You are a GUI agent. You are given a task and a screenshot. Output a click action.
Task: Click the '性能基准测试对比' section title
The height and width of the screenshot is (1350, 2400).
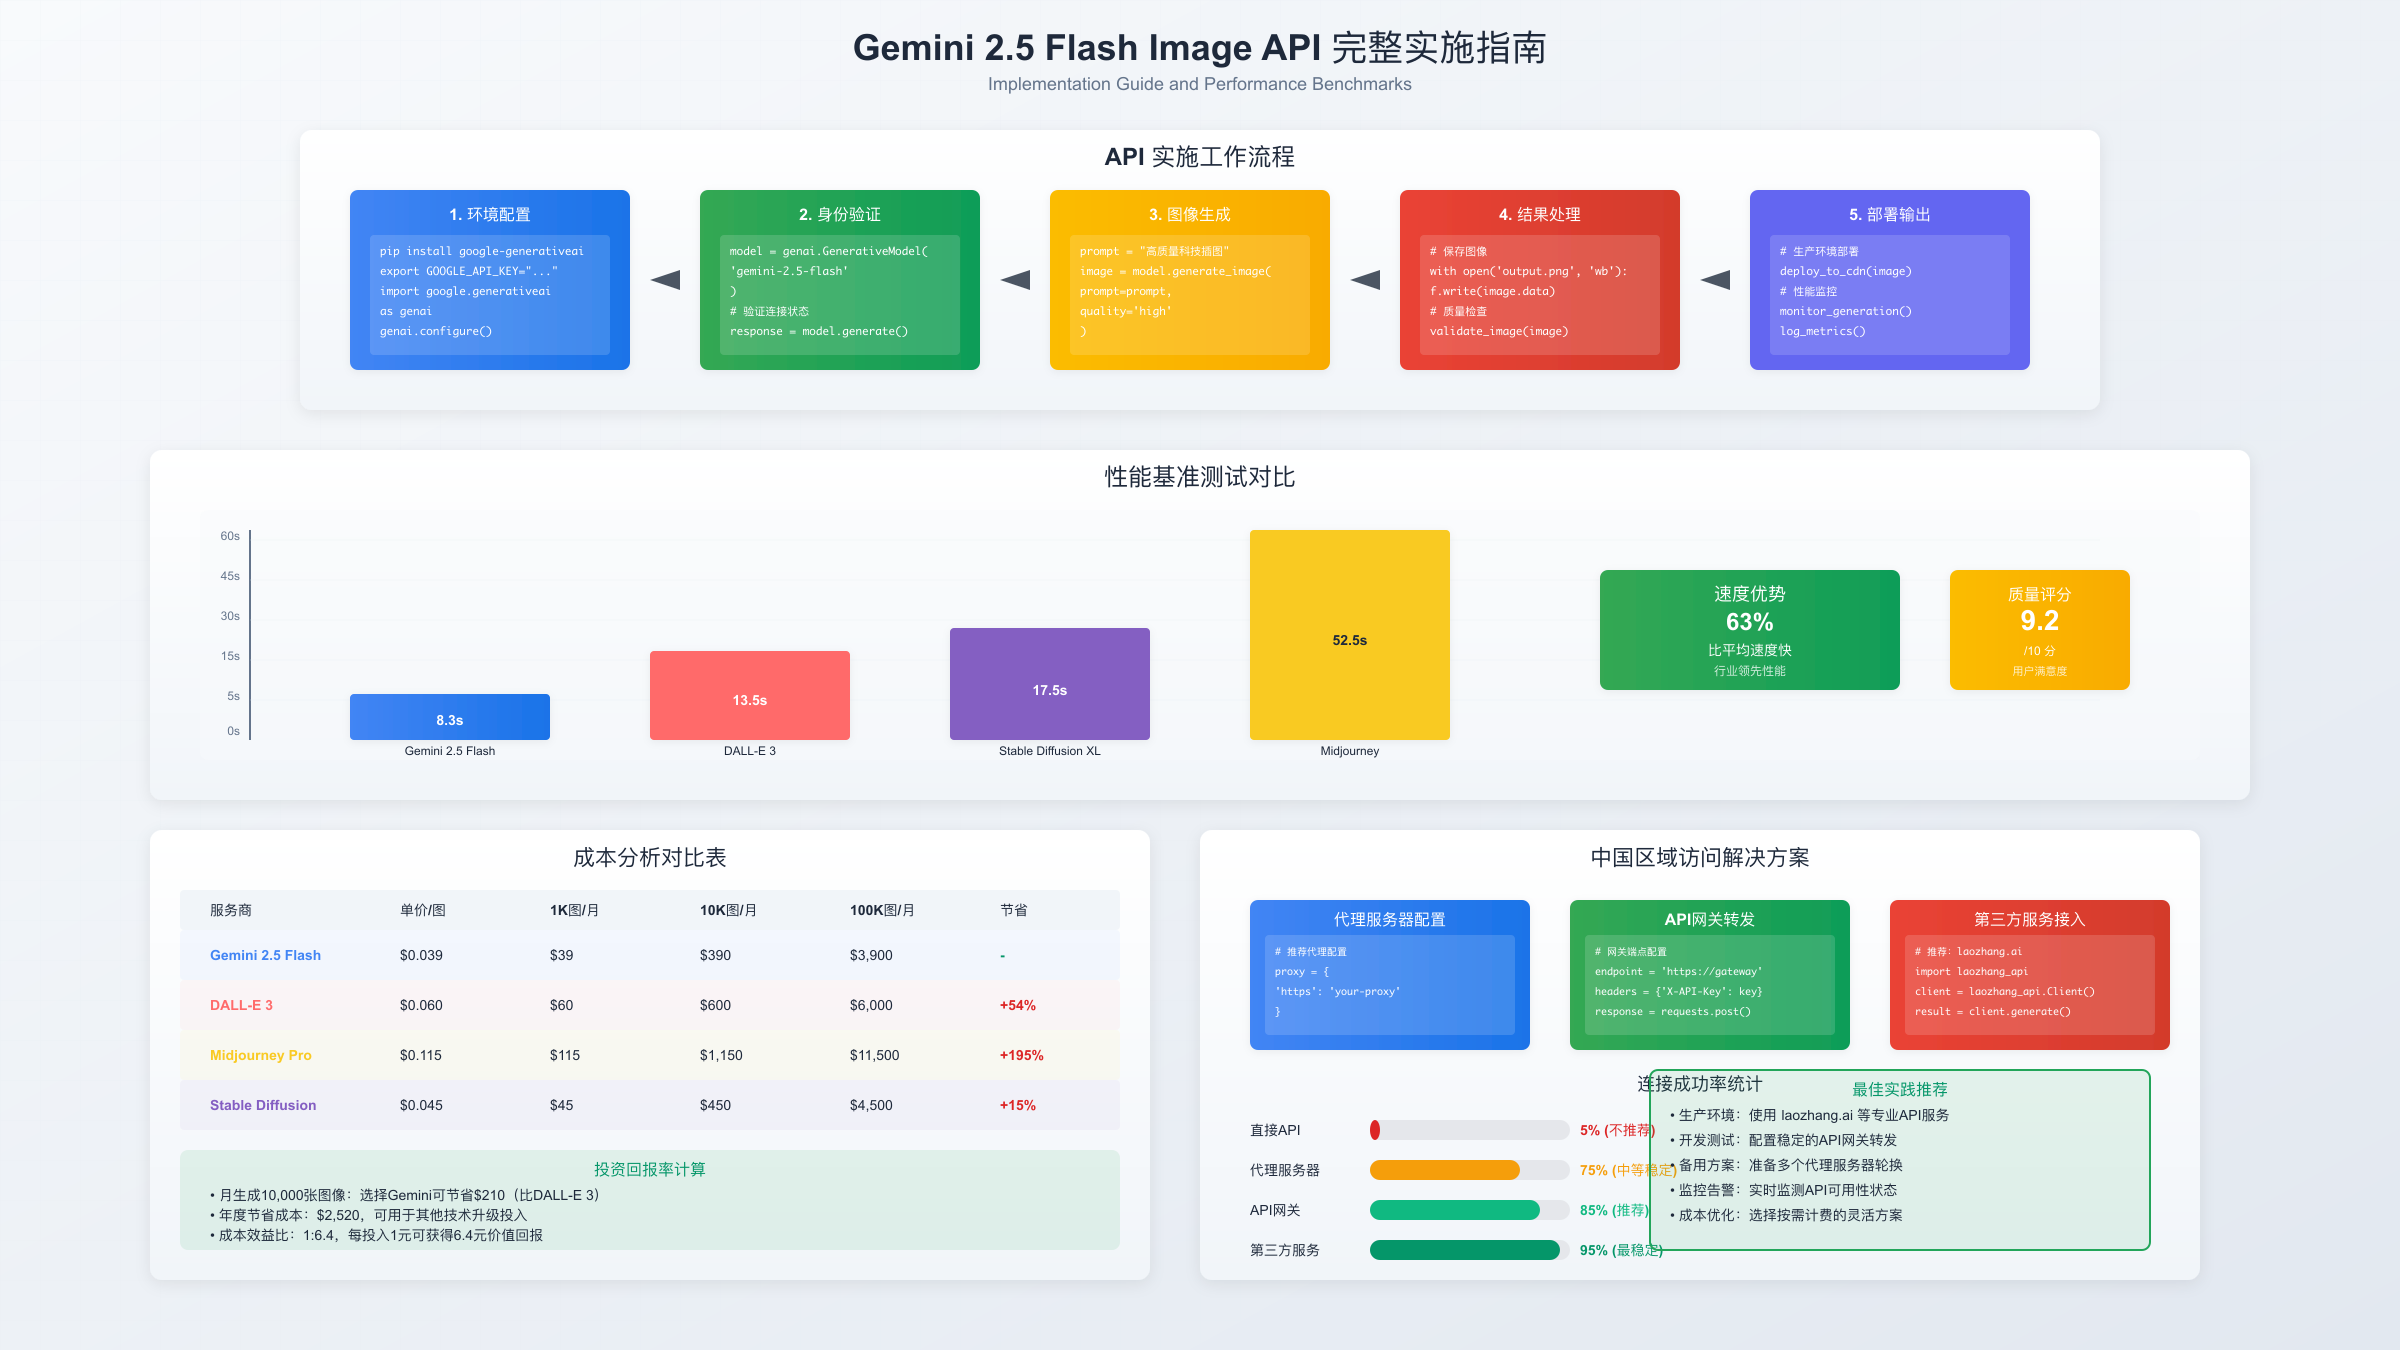click(x=1200, y=477)
